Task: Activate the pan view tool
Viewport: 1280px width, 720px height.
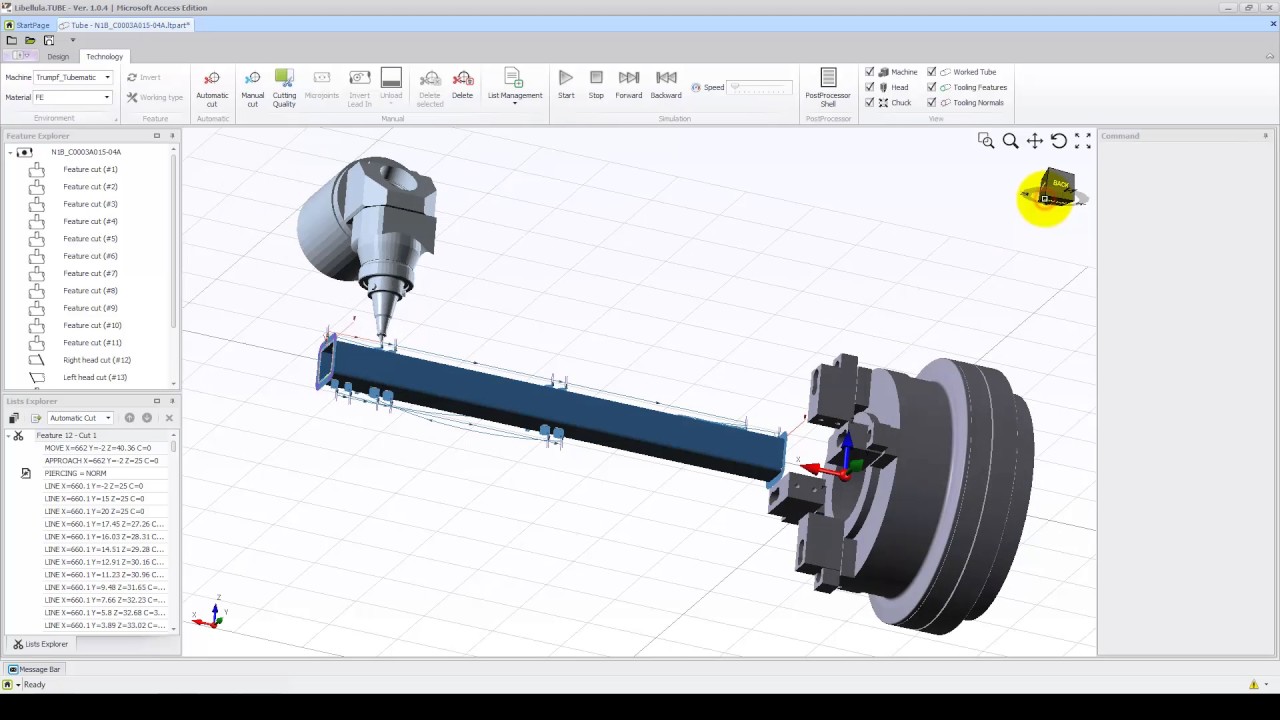Action: point(1035,141)
